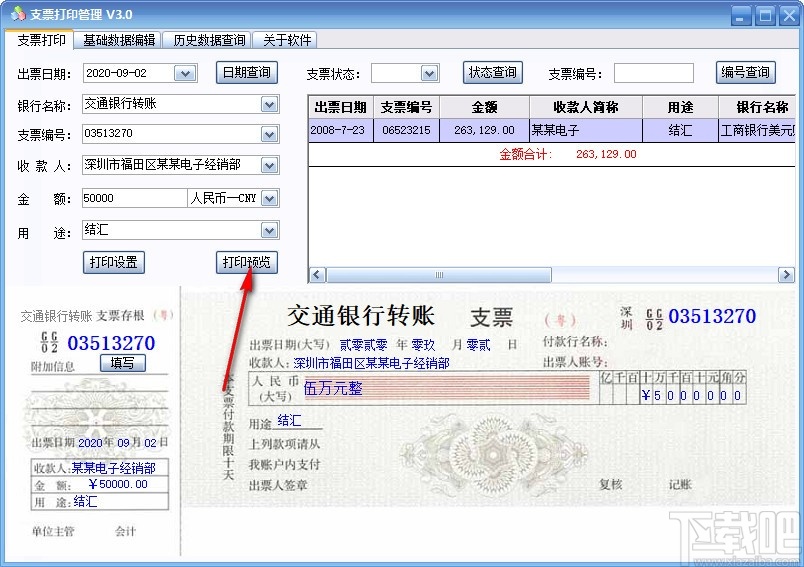
Task: Expand the 出票日期 date picker dropdown
Action: tap(185, 74)
